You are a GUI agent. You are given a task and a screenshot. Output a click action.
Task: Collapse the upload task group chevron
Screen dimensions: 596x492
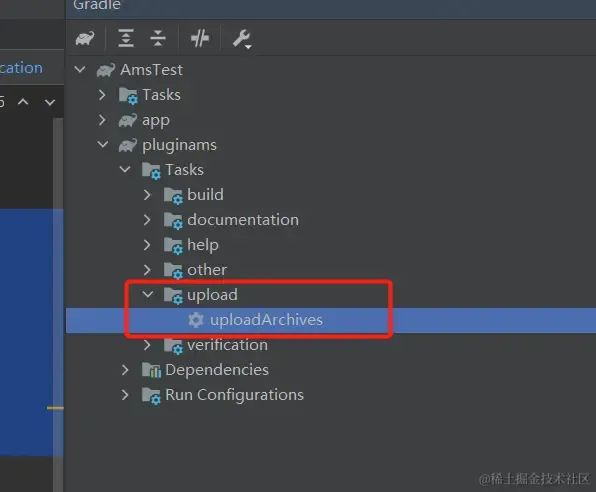[147, 294]
